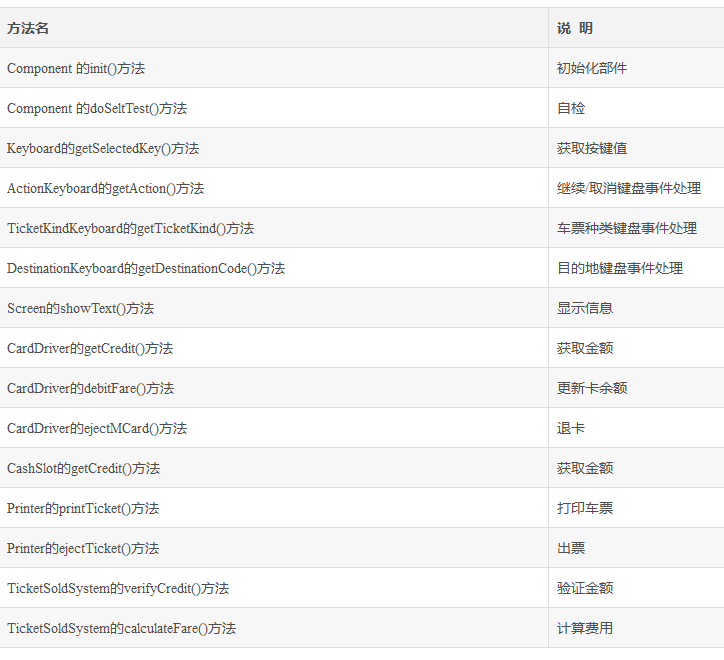
Task: Click TicketKindKeyboard的getTicketKind()方法 cell
Action: (x=274, y=228)
